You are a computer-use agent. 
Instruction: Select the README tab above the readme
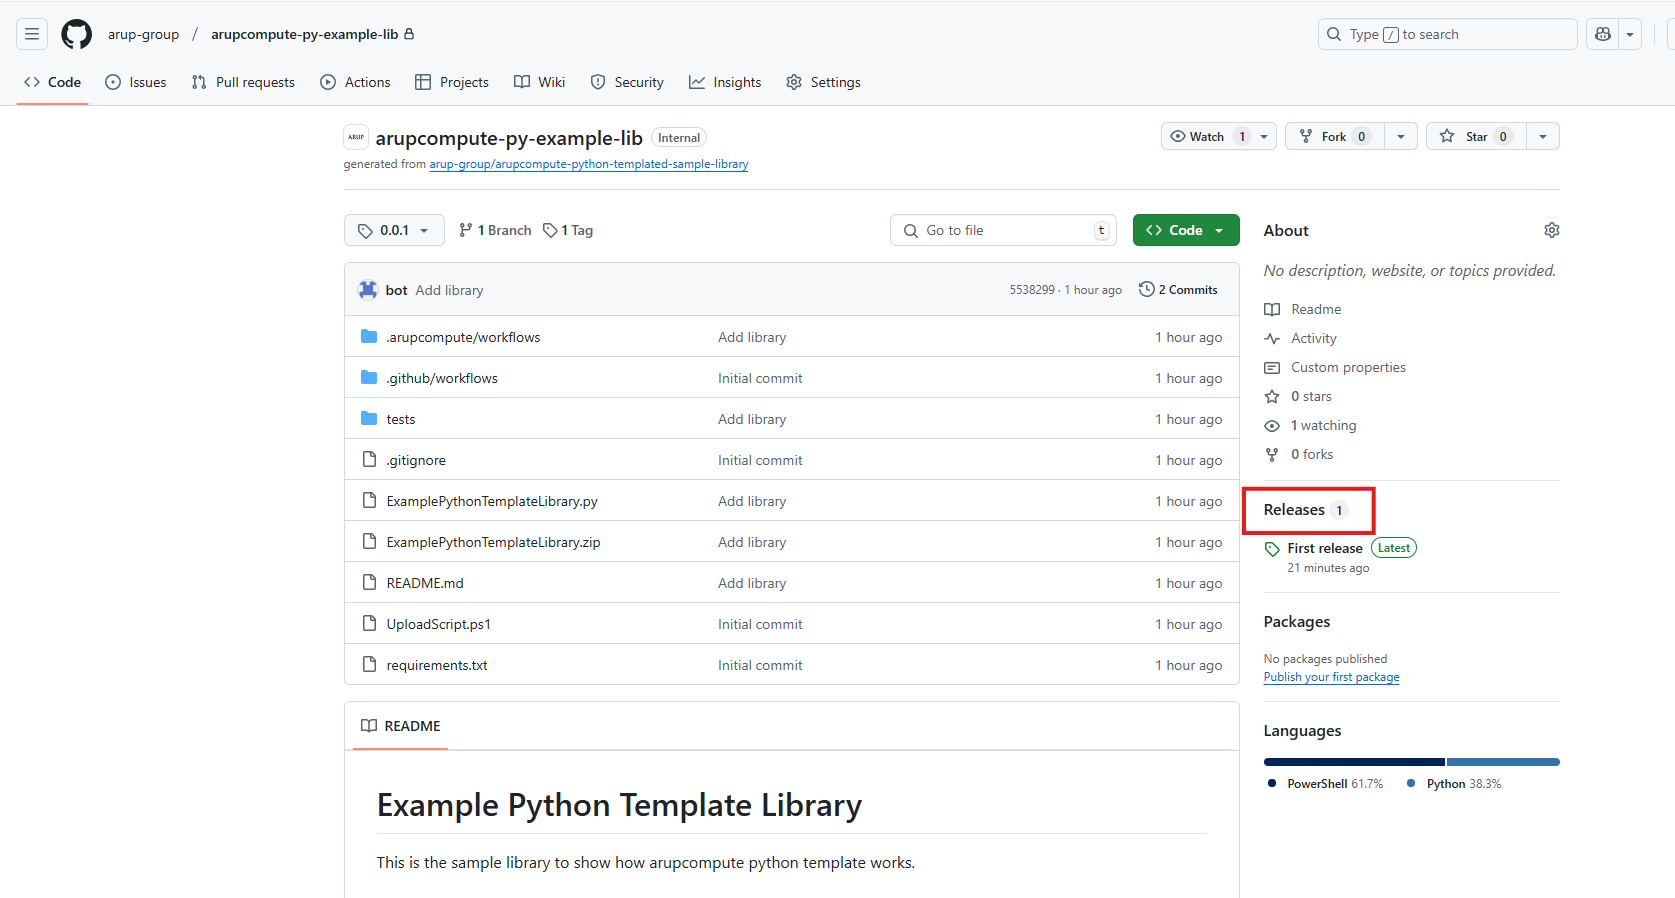(x=400, y=726)
